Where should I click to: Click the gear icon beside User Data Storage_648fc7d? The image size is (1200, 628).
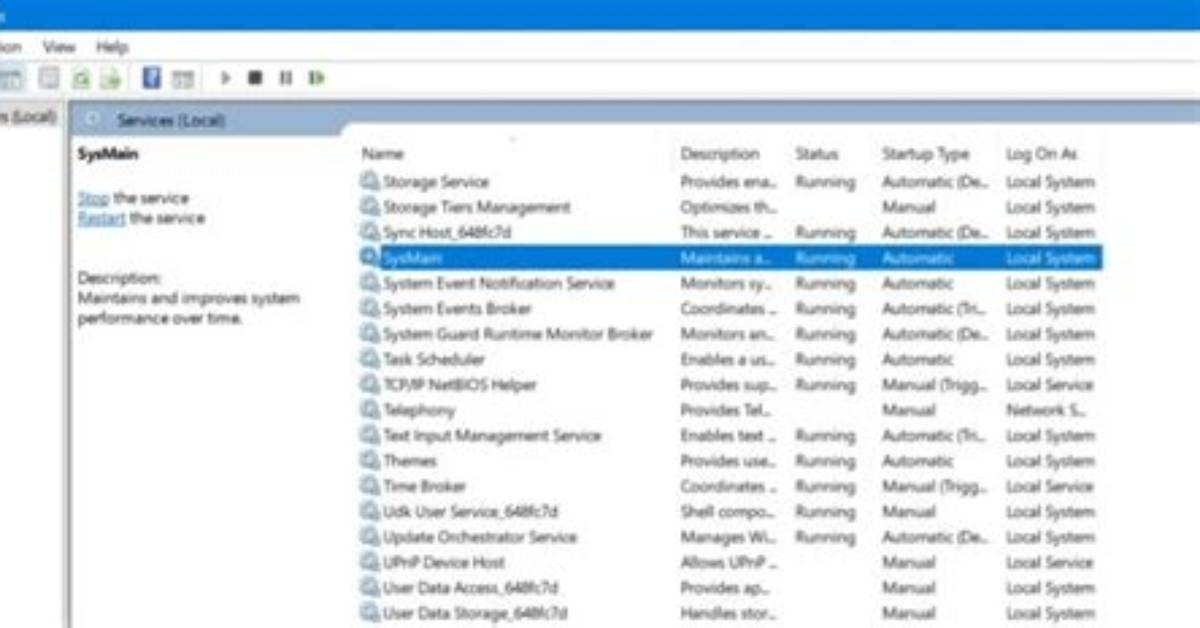point(370,613)
